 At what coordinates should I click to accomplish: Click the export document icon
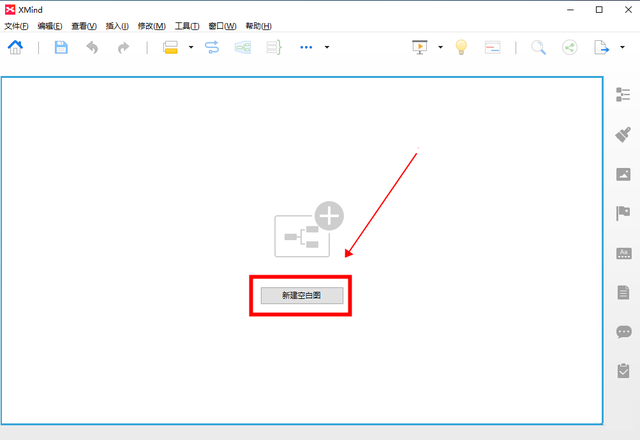[601, 47]
